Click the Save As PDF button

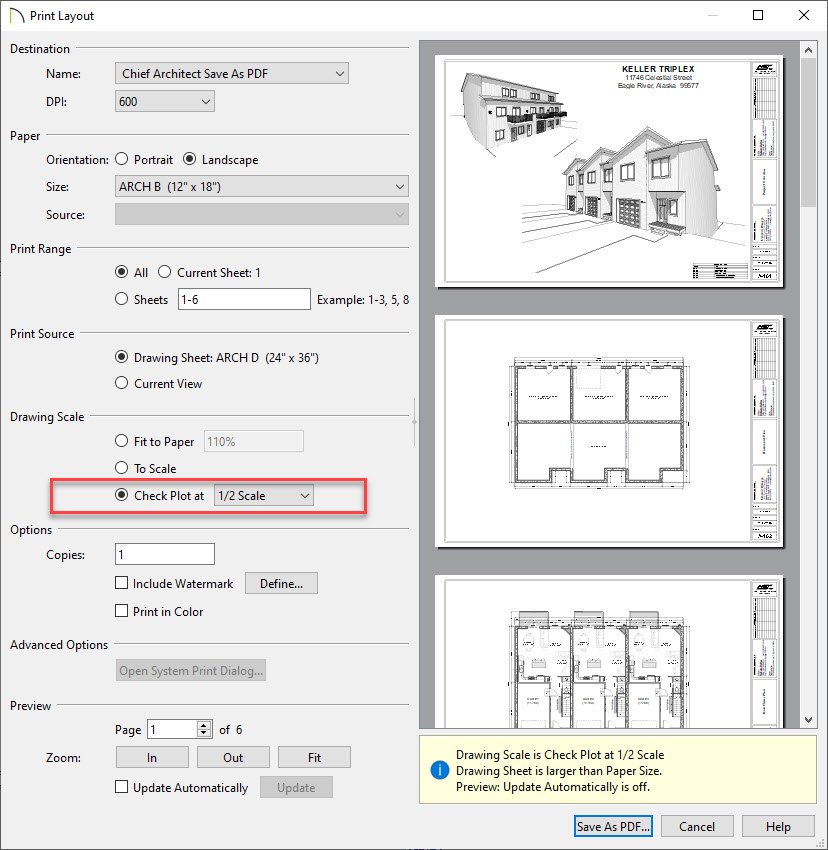pos(614,826)
